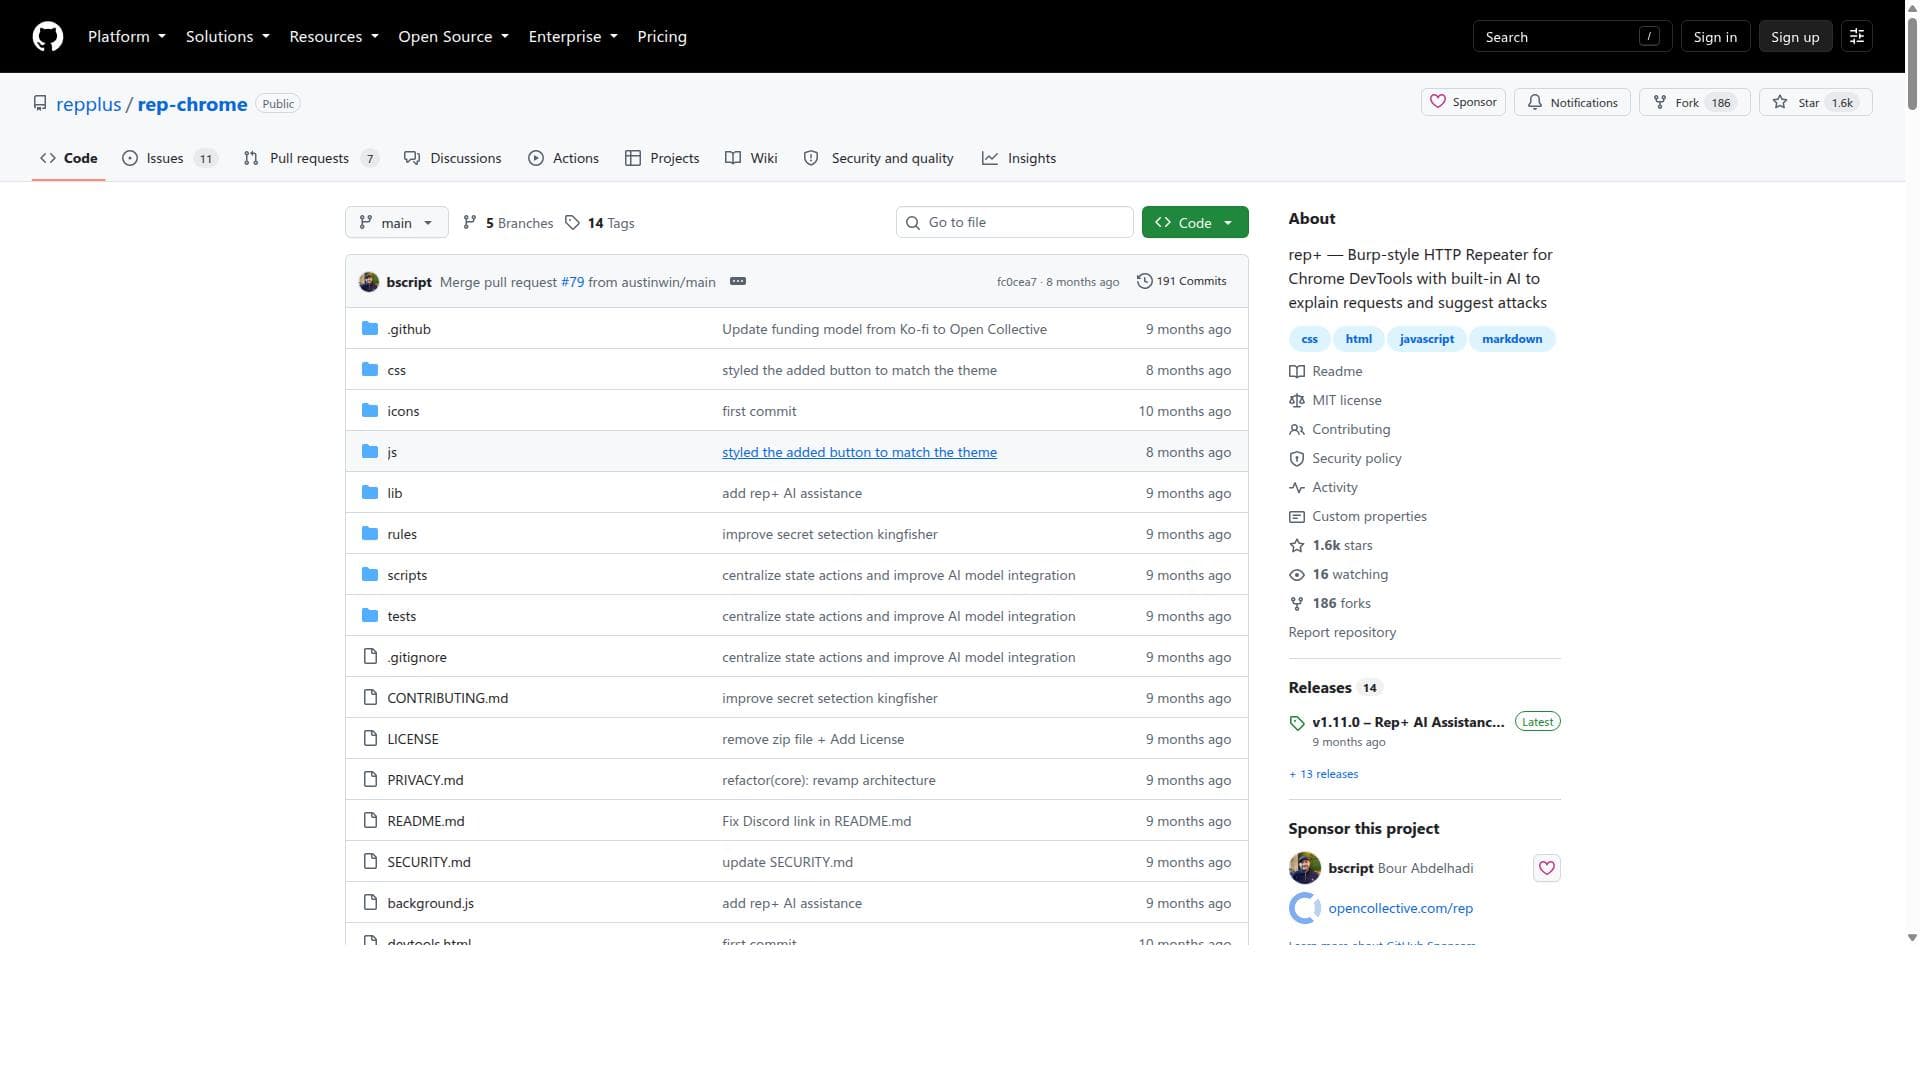Expand the Resources menu

pyautogui.click(x=334, y=37)
